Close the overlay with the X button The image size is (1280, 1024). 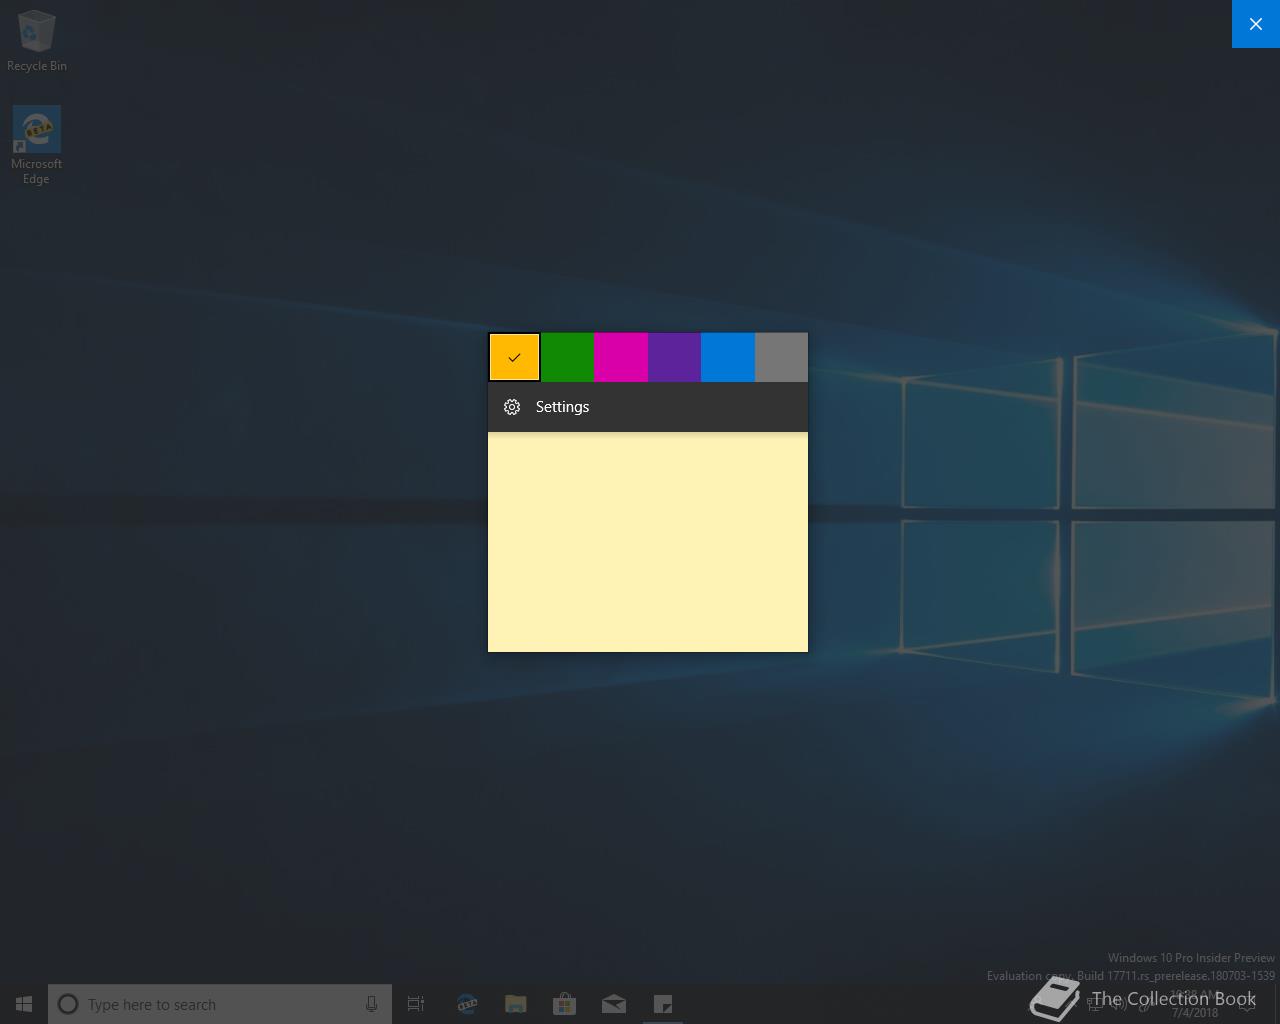[1256, 24]
